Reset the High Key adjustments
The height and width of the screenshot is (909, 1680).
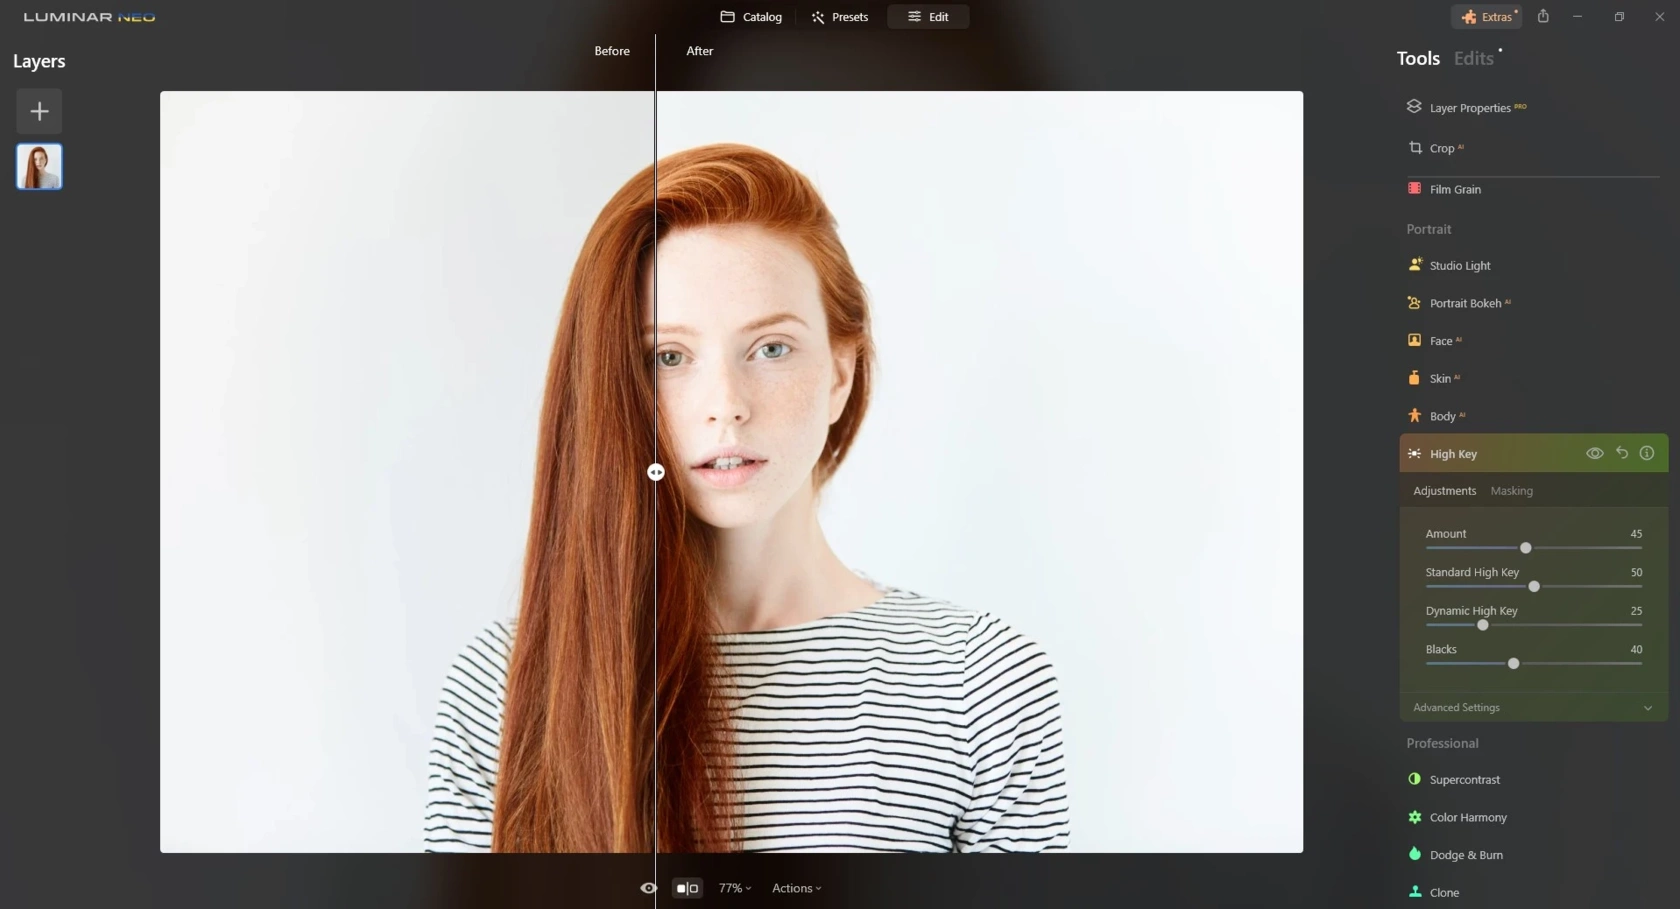[1621, 453]
